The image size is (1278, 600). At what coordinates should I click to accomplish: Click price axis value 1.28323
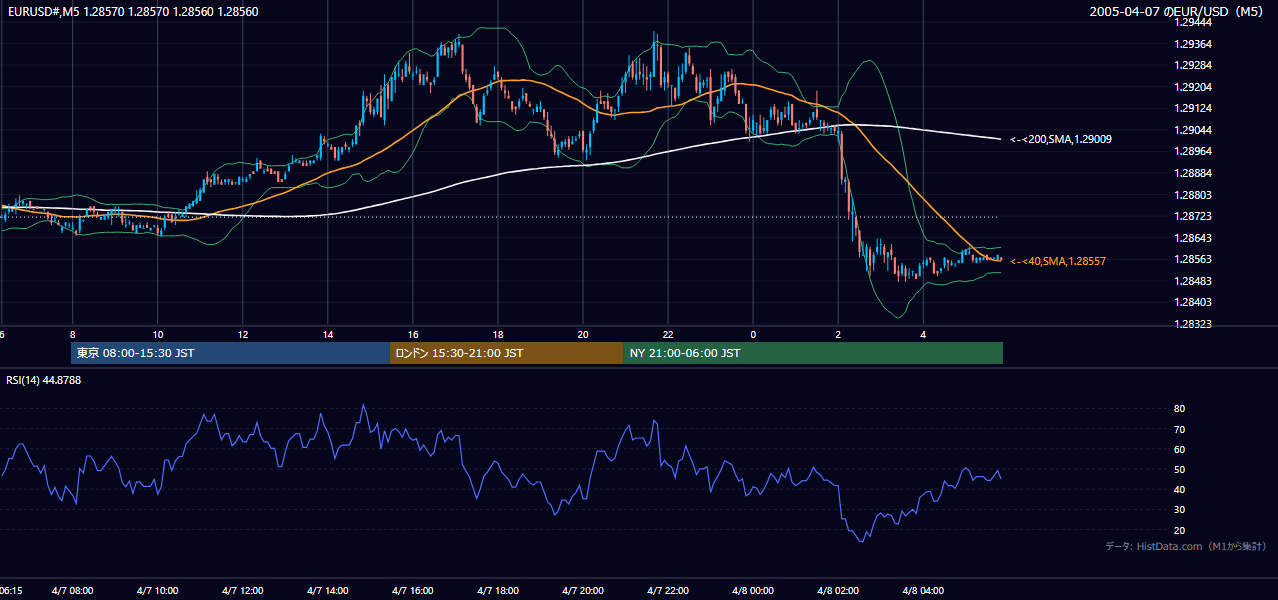1192,325
